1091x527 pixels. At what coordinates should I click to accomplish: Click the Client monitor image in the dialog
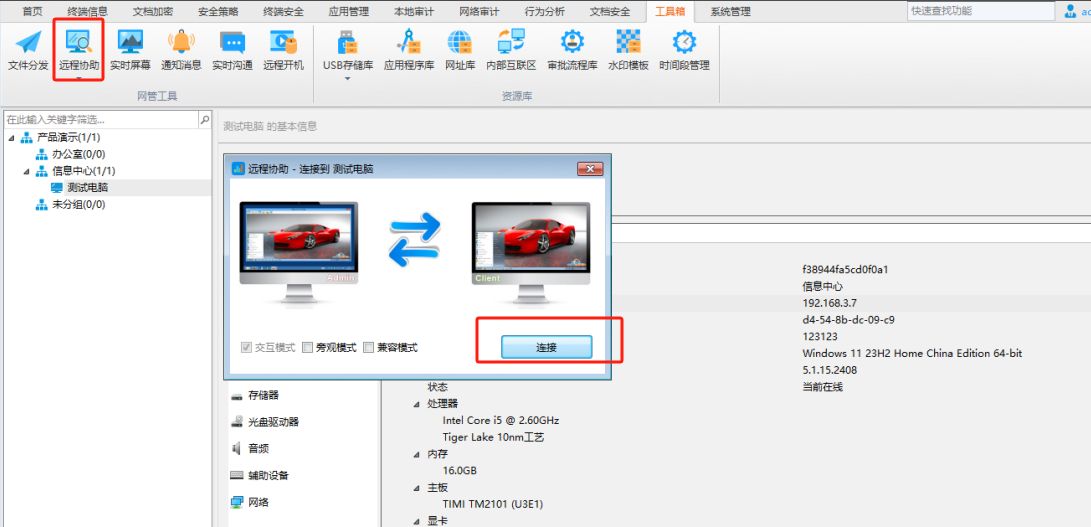(x=531, y=253)
